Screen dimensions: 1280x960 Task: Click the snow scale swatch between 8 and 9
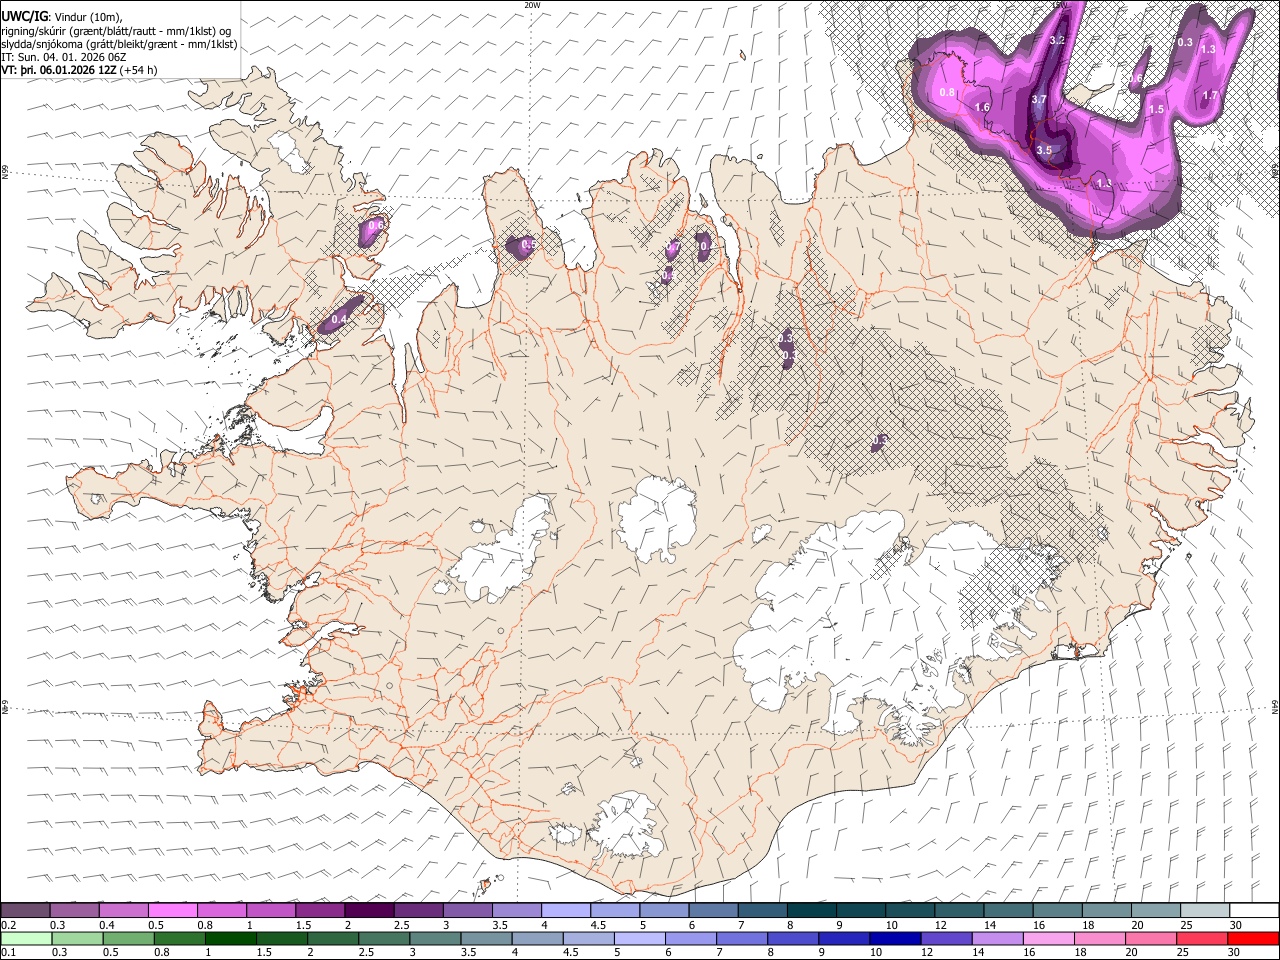pyautogui.click(x=812, y=910)
